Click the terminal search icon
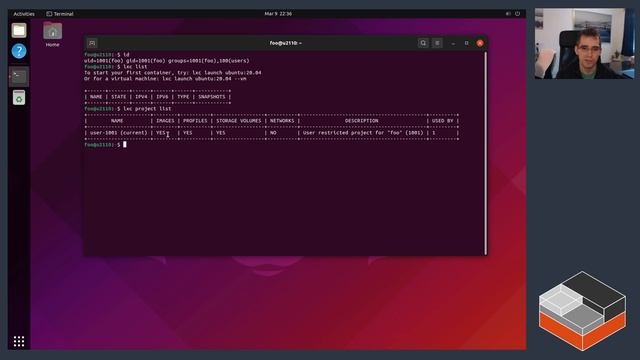The width and height of the screenshot is (640, 360). [x=423, y=43]
